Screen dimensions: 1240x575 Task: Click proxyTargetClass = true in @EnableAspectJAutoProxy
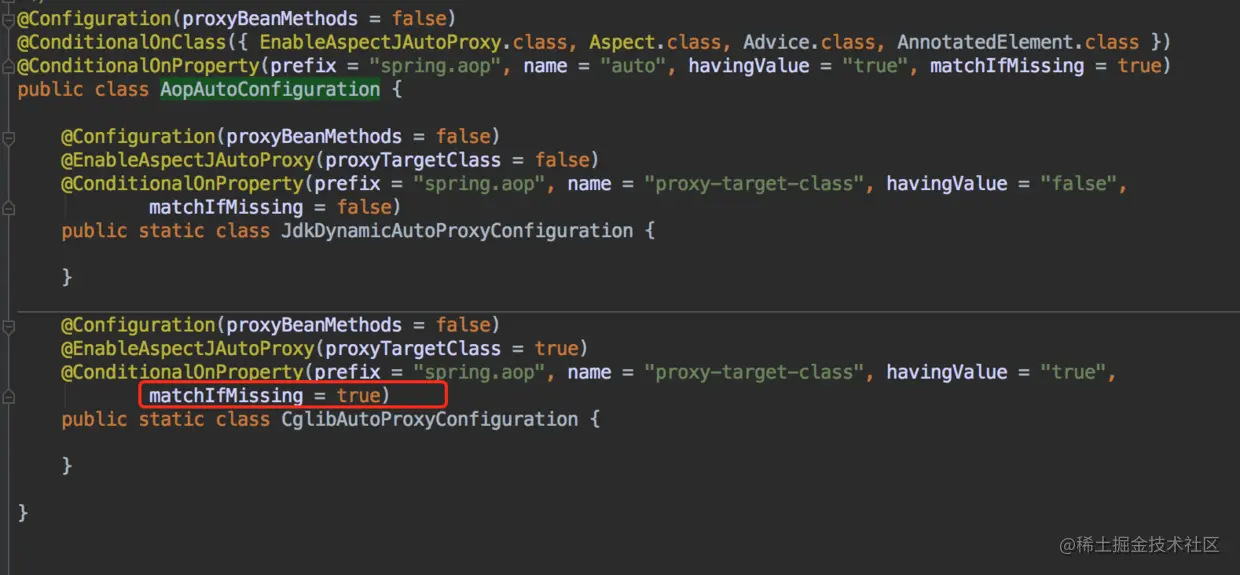coord(452,349)
